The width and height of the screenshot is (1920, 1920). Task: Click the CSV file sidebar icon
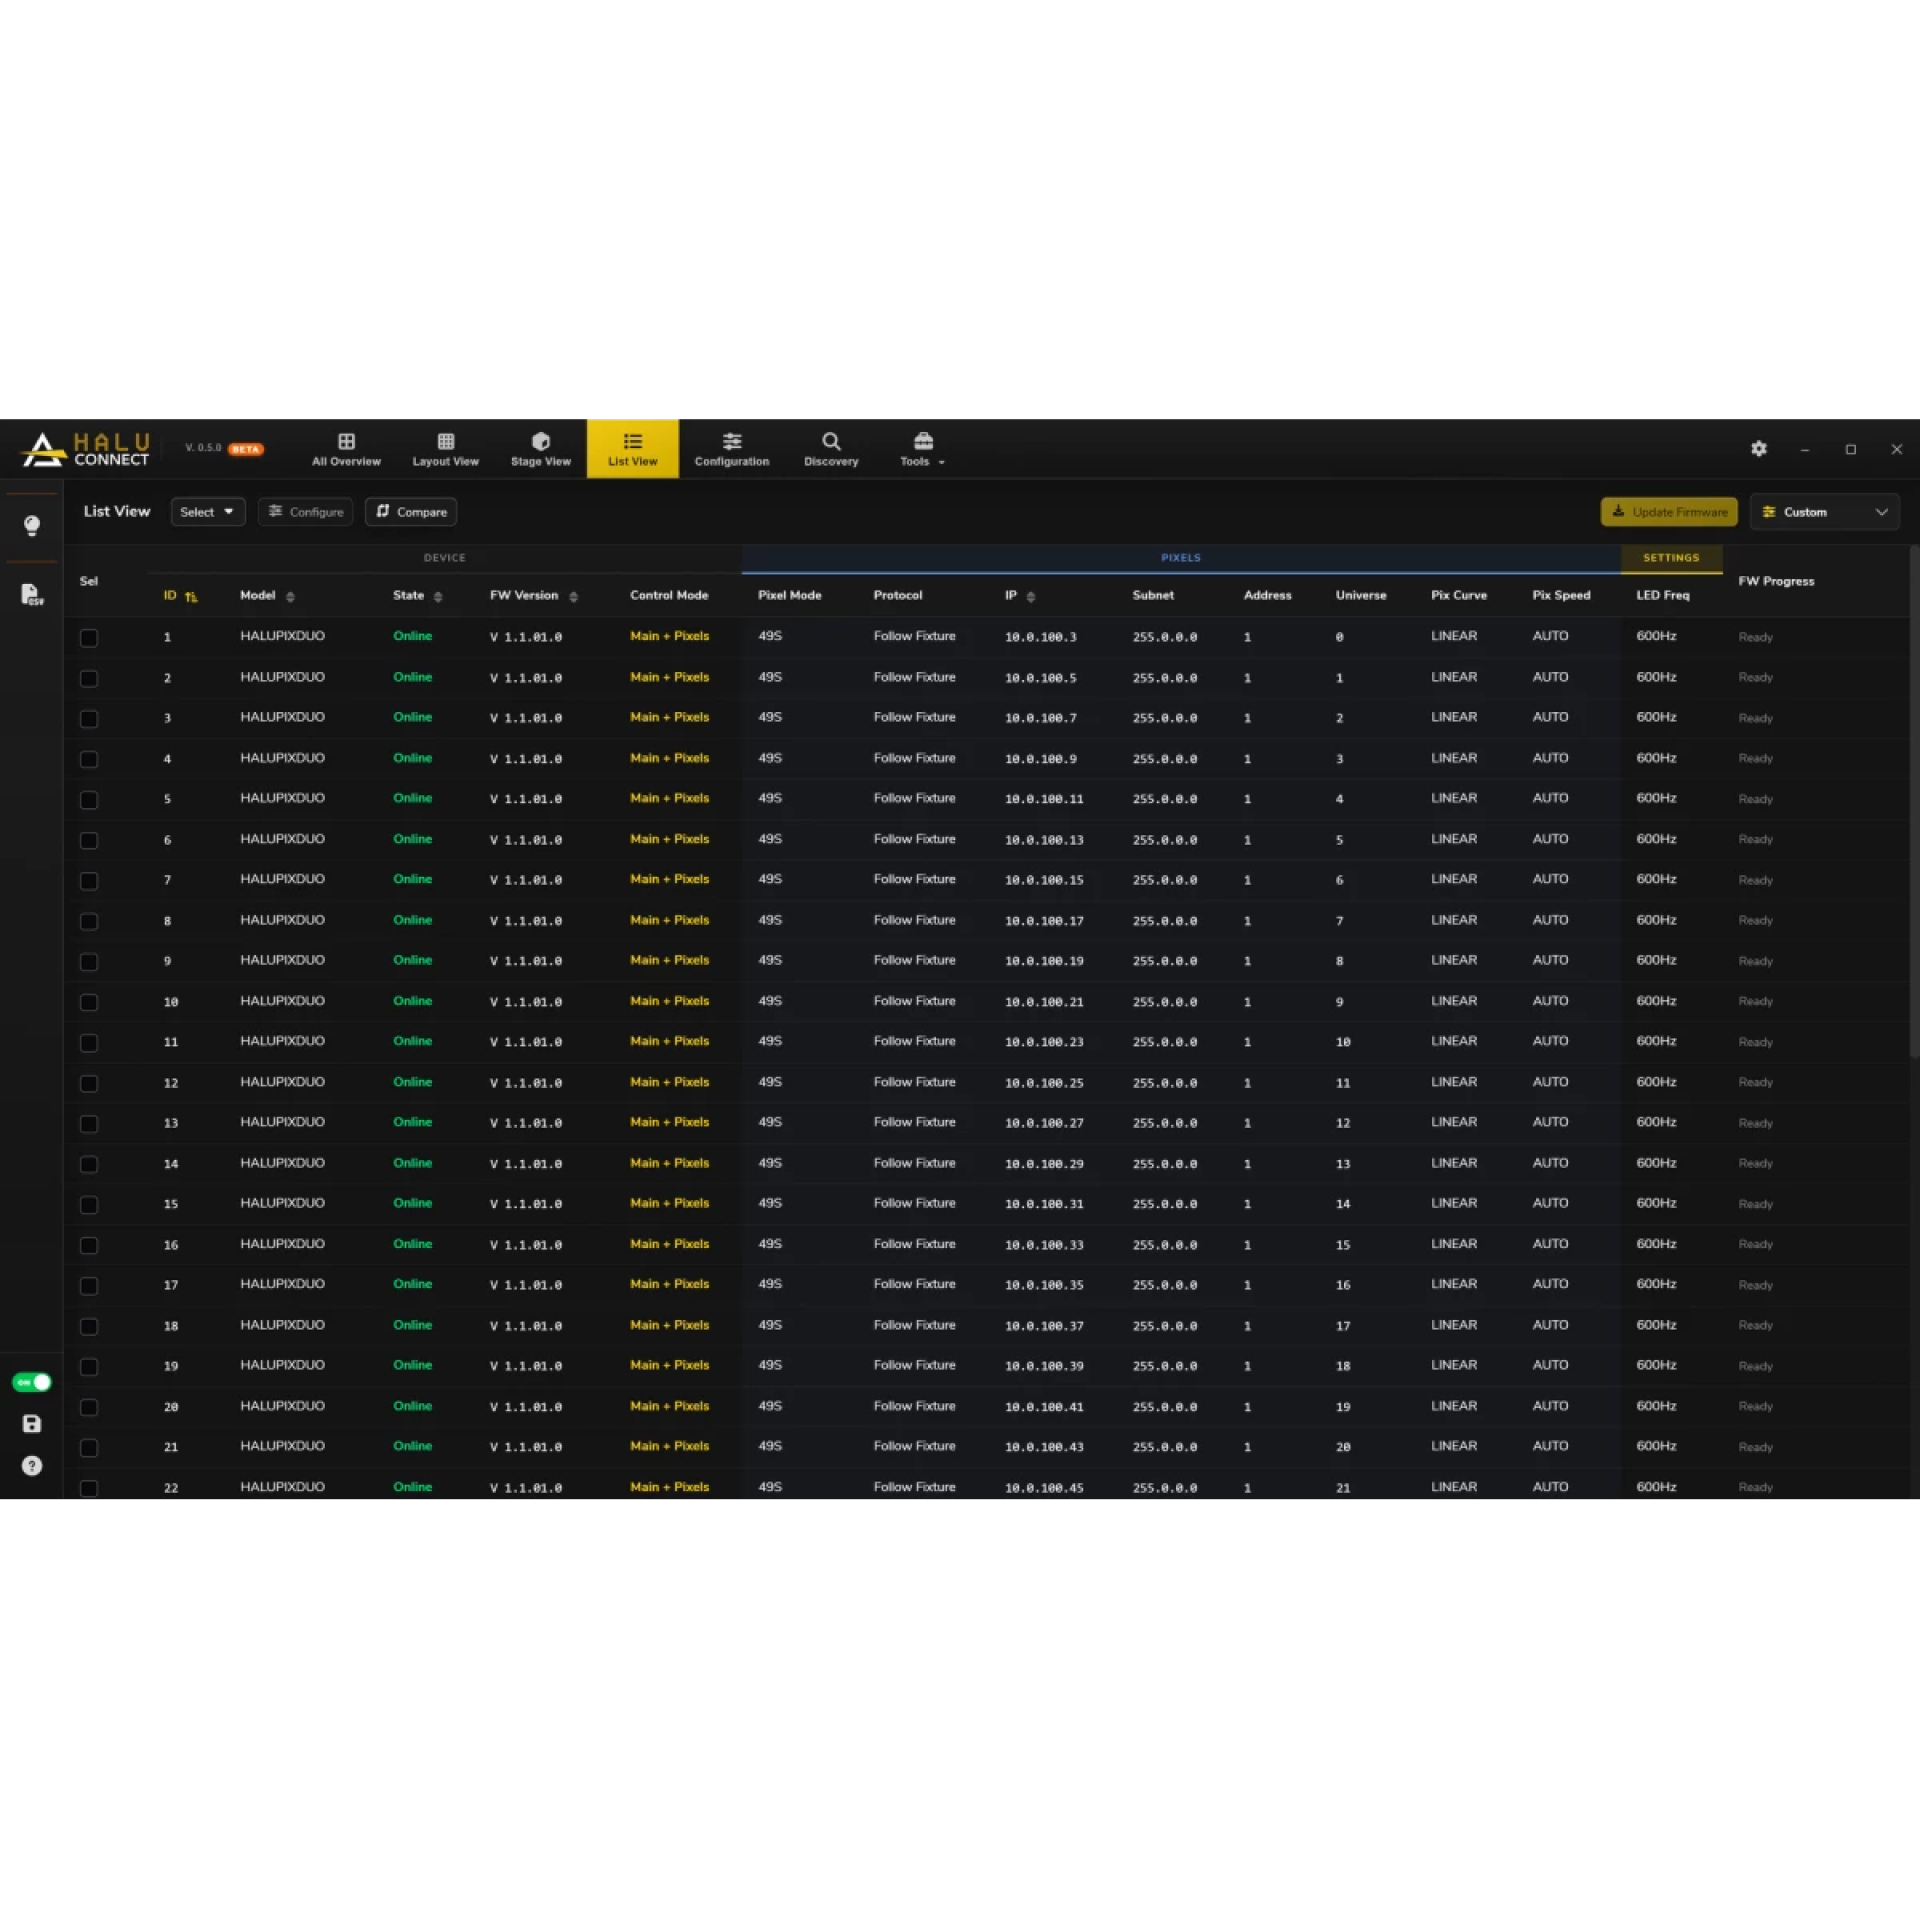(x=32, y=594)
